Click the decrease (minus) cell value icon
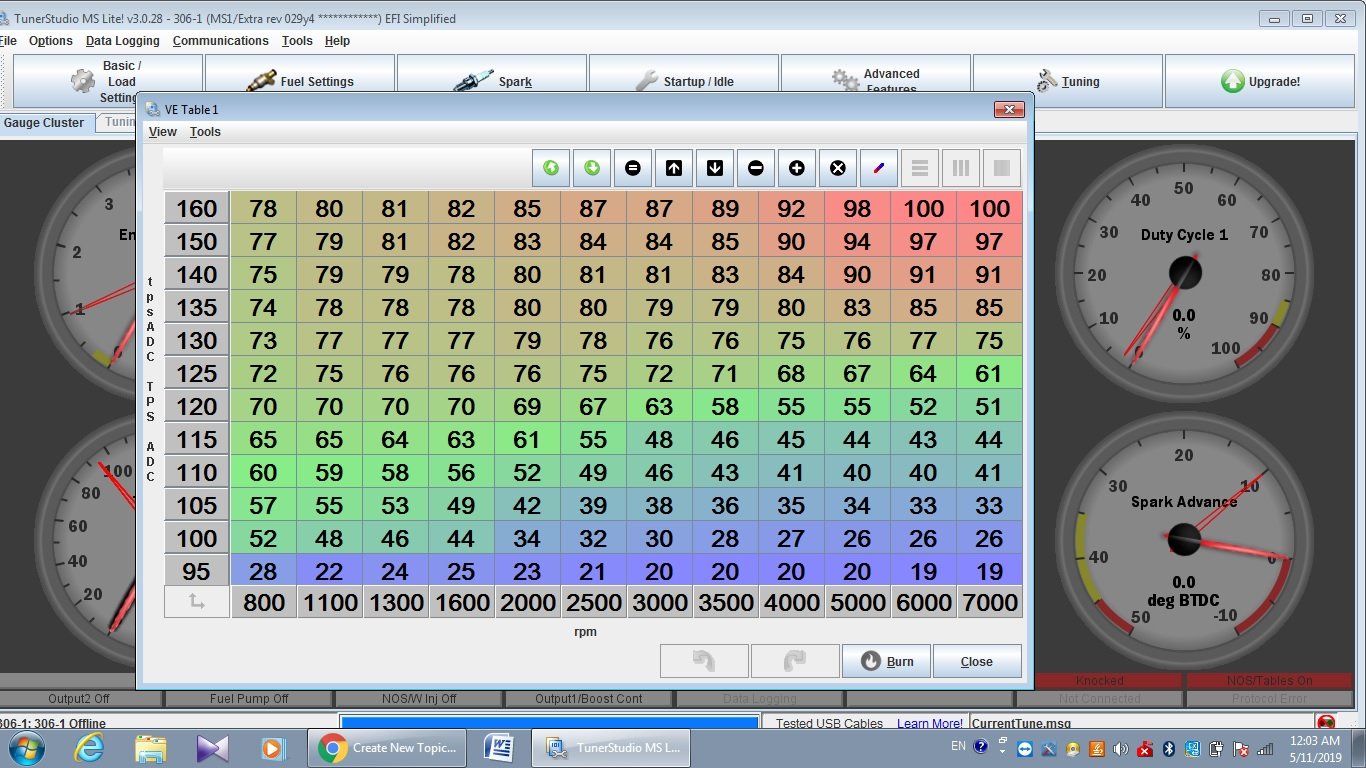The image size is (1366, 768). click(756, 168)
